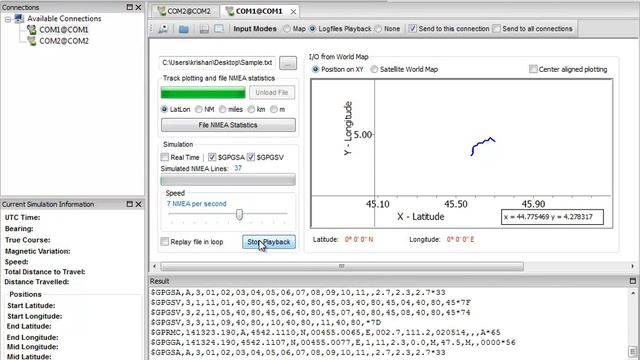Click the Simulated NMEA Lines count 37

point(238,168)
